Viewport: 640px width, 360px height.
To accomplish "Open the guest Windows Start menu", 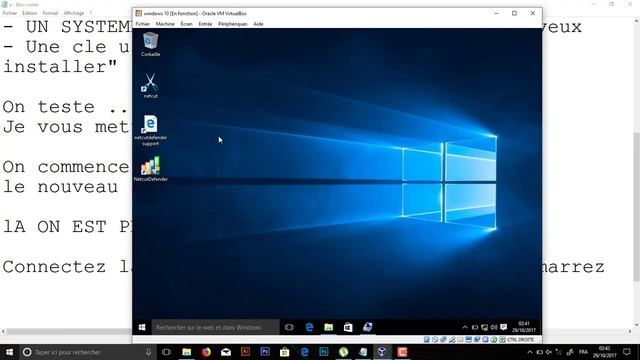I will (142, 327).
